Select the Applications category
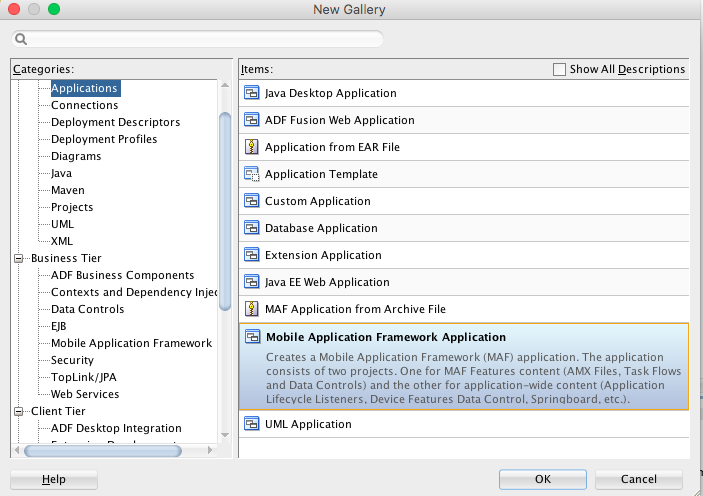 [84, 88]
